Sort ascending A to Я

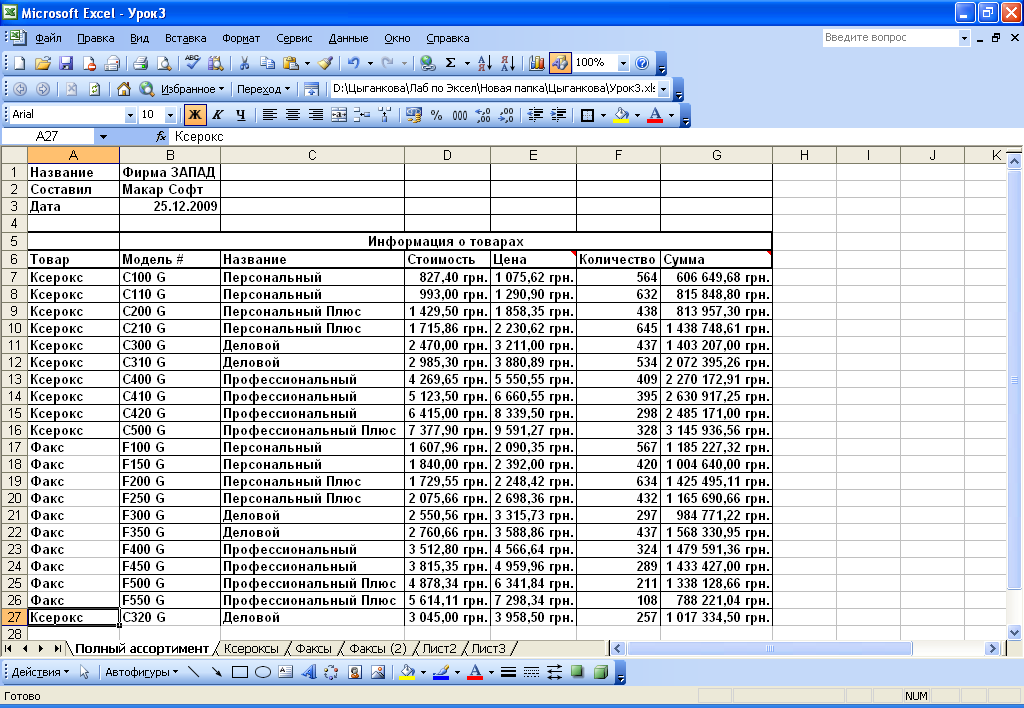click(485, 63)
